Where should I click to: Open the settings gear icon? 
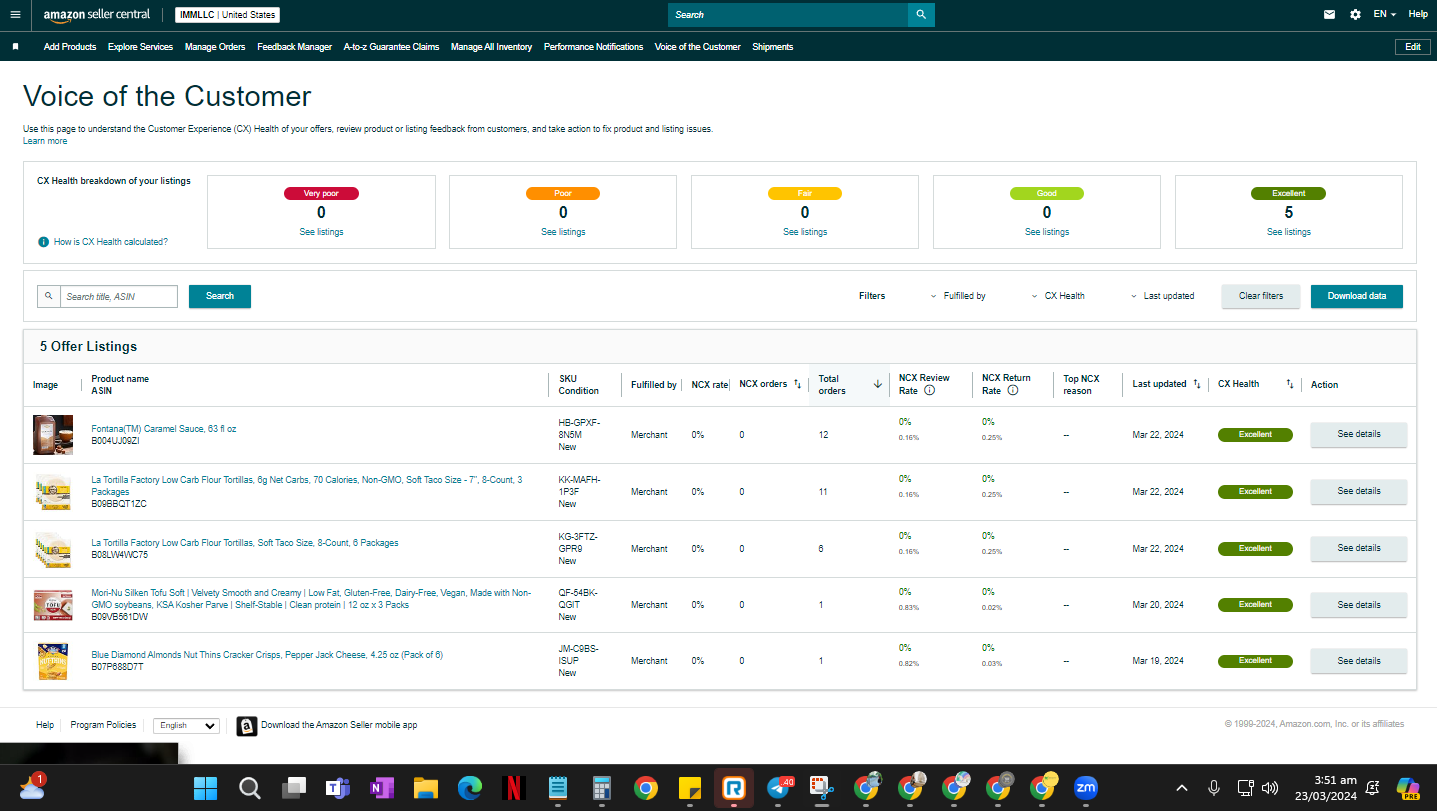point(1355,15)
